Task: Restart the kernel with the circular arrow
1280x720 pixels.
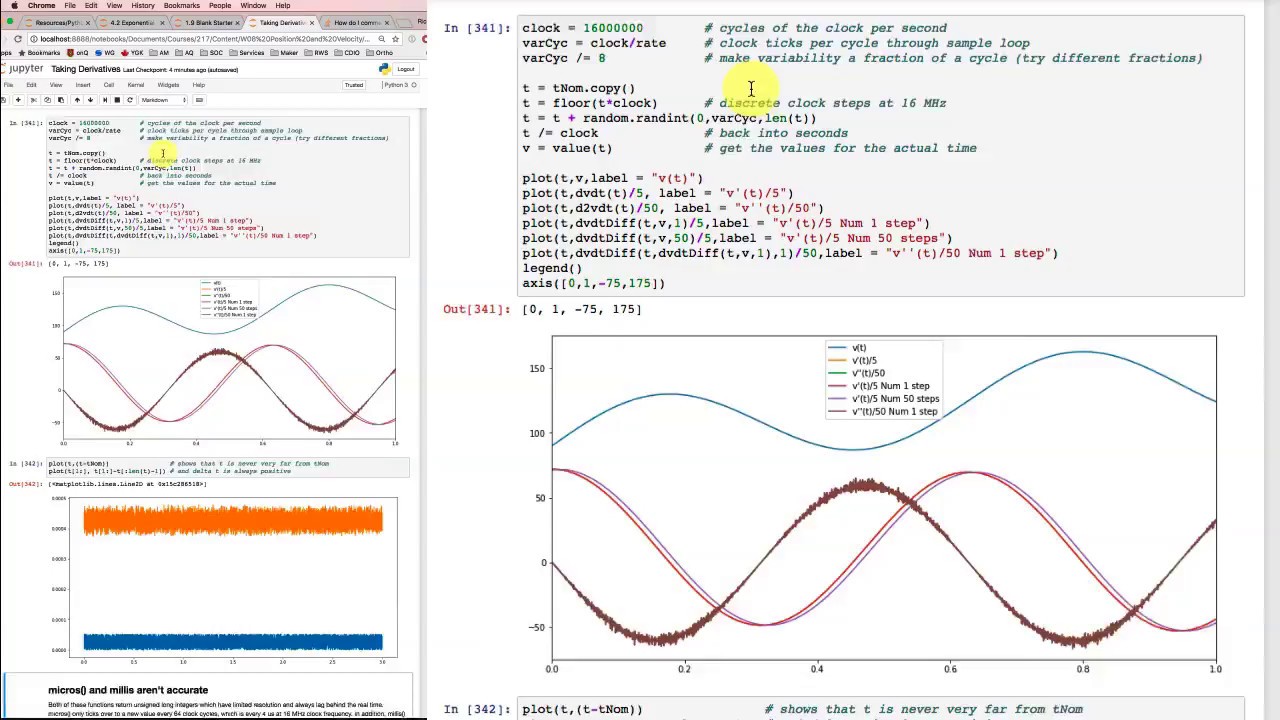Action: [130, 100]
